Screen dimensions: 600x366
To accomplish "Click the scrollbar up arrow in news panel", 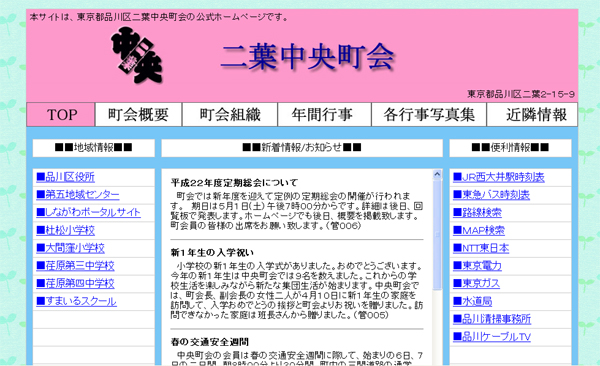I will (437, 175).
